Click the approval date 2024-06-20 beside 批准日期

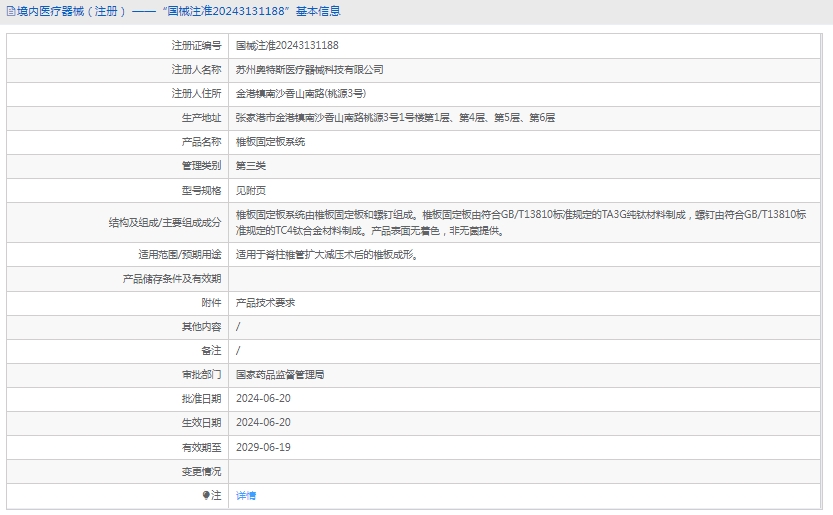[x=263, y=399]
